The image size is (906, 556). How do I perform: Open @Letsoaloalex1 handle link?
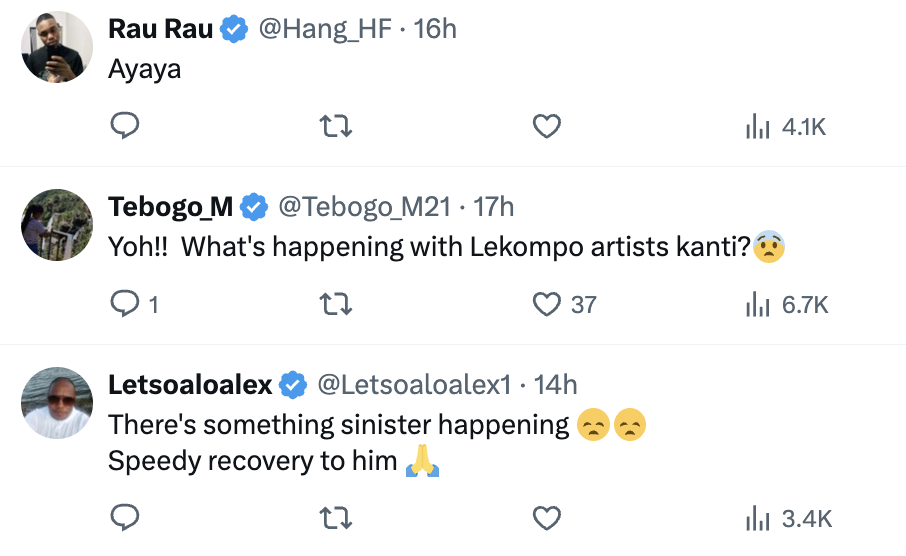tap(413, 384)
